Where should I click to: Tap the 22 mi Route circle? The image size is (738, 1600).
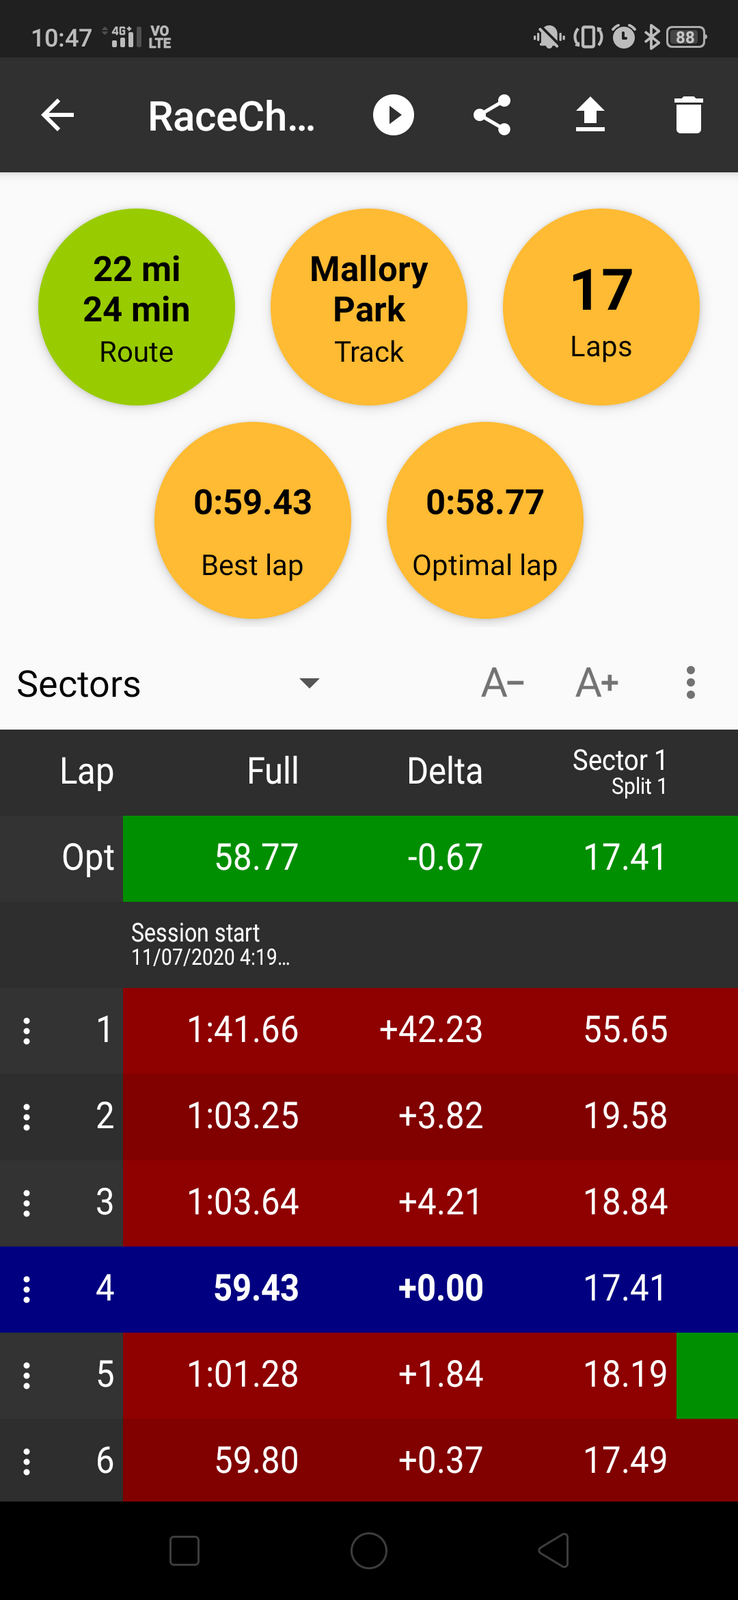[137, 307]
